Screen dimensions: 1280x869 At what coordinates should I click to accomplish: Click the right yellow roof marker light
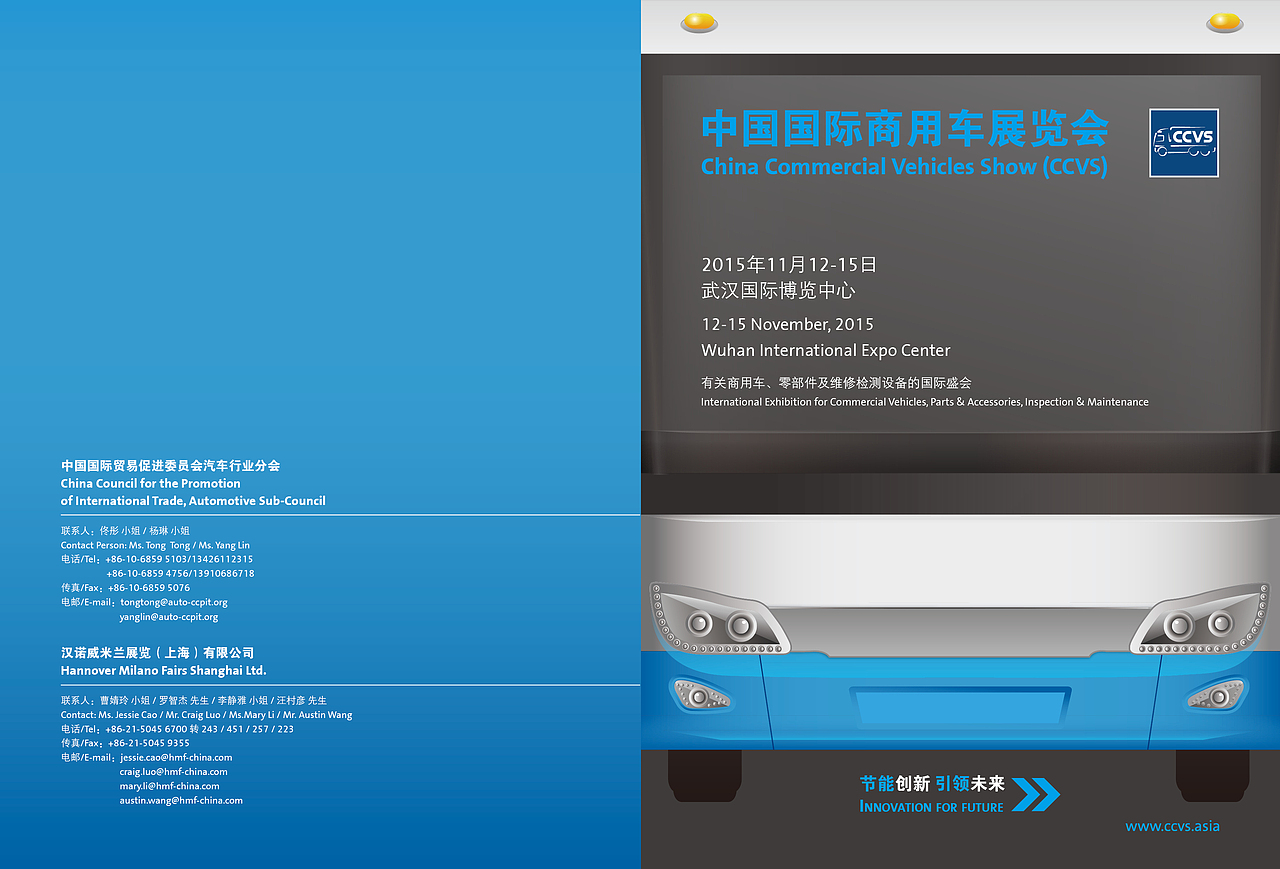point(1225,22)
